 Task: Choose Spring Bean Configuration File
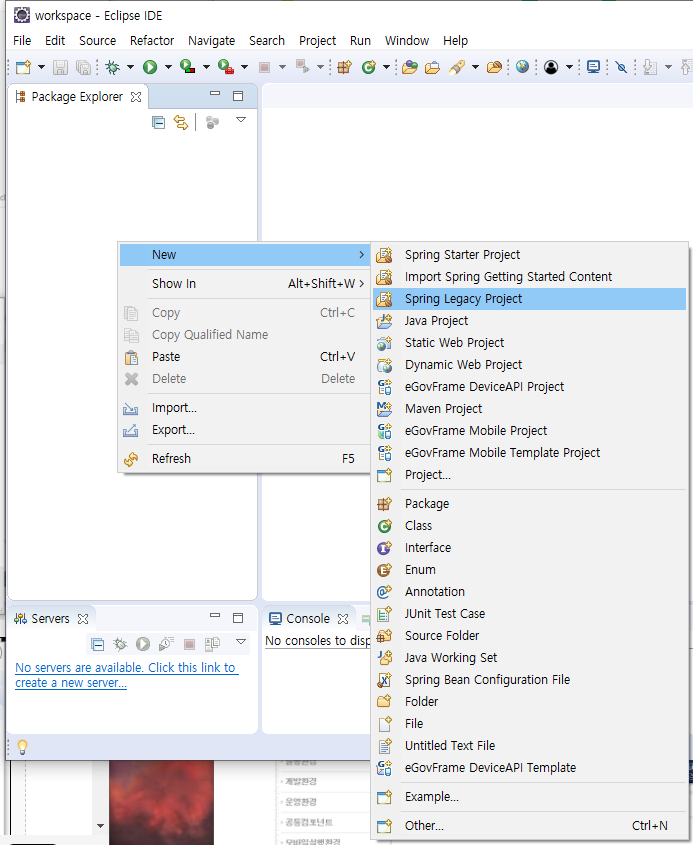coord(529,680)
